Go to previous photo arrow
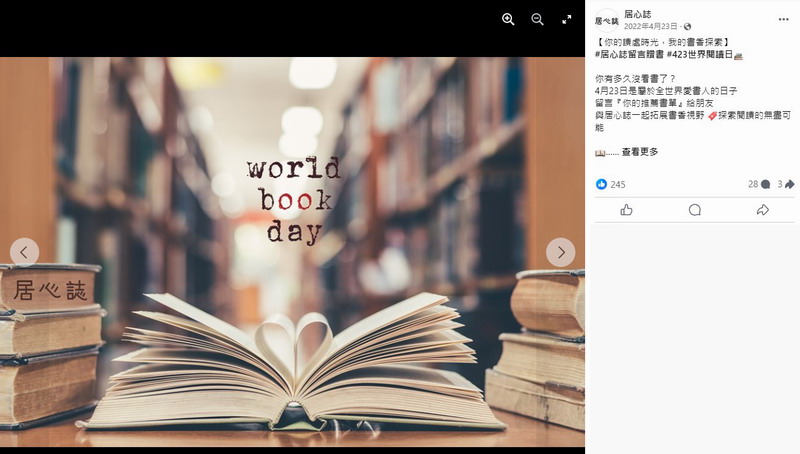The height and width of the screenshot is (454, 800). click(24, 252)
